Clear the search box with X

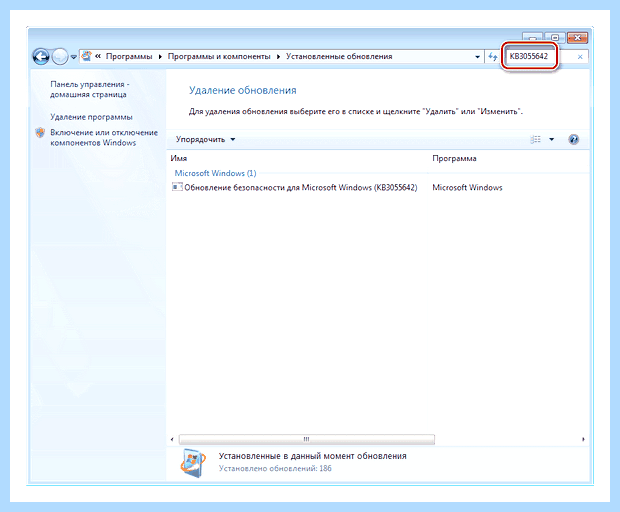[x=580, y=57]
